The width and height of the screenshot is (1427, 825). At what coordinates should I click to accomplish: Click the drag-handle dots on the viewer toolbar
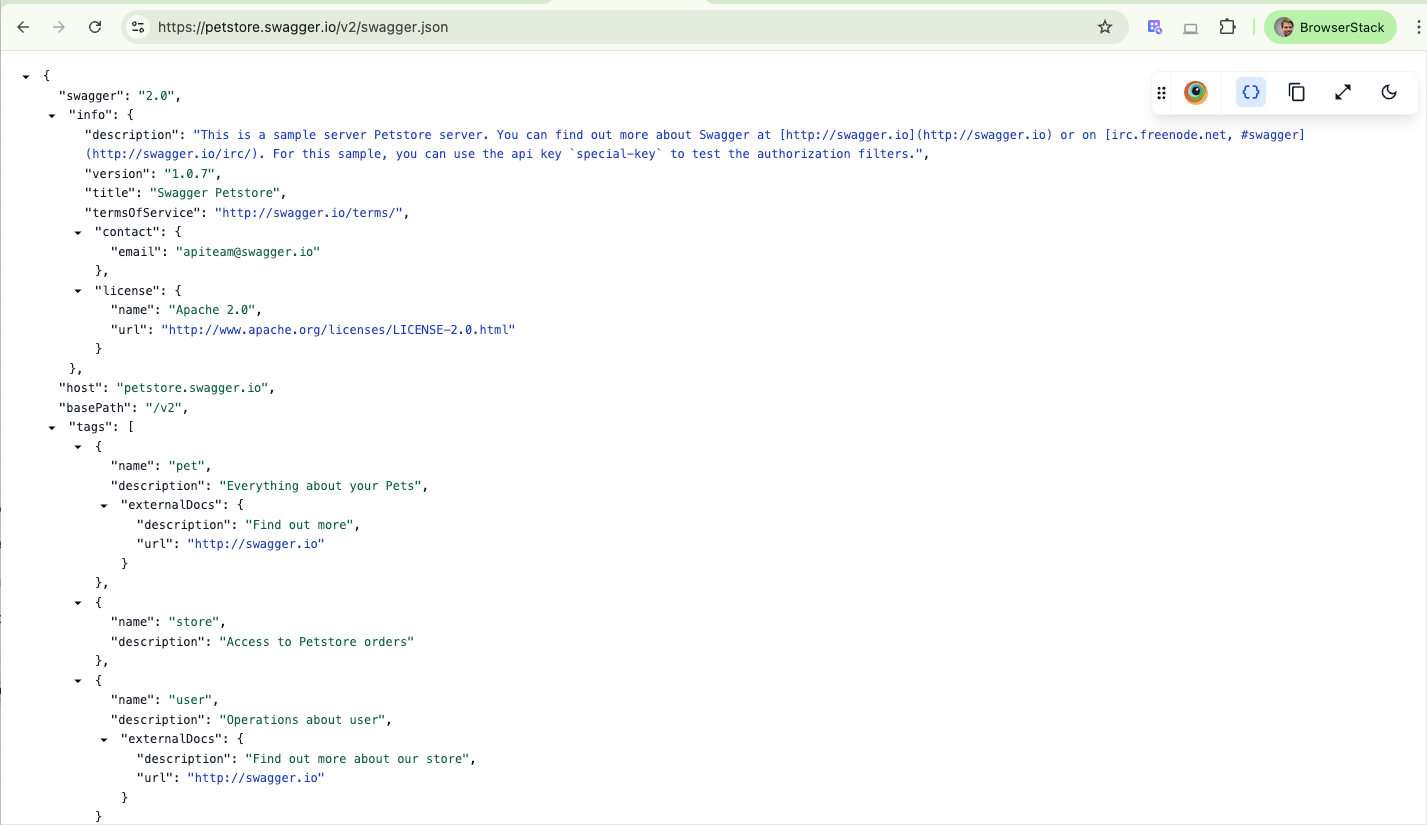click(x=1160, y=91)
